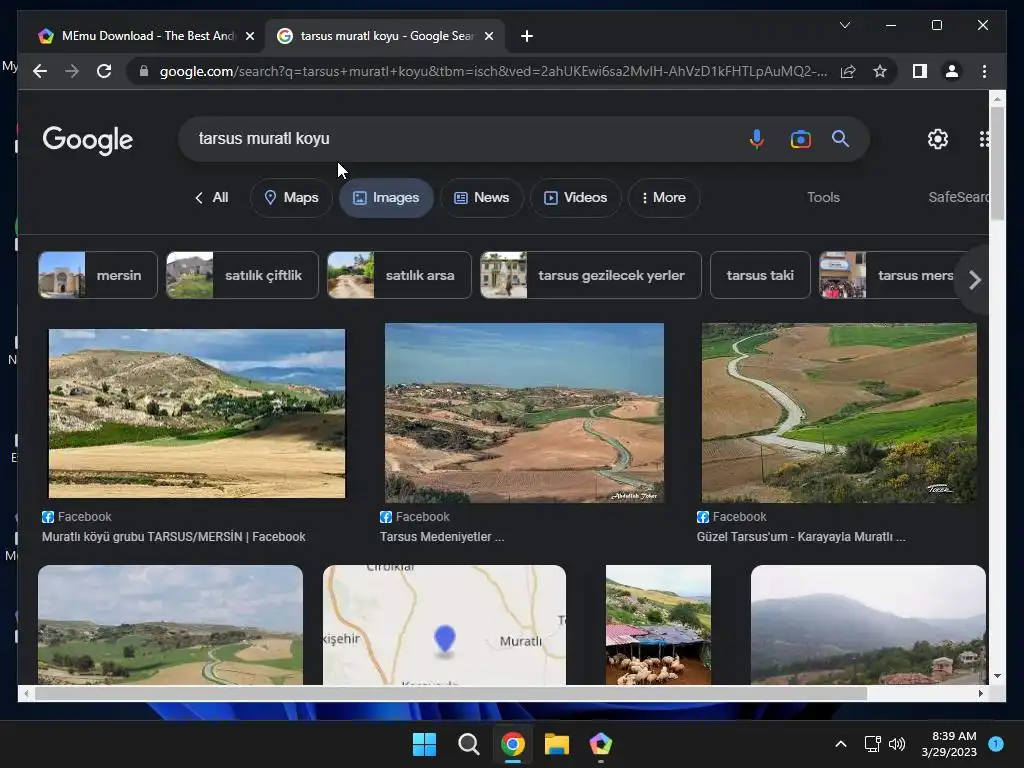Image resolution: width=1024 pixels, height=768 pixels.
Task: Open a new browser tab
Action: tap(527, 36)
